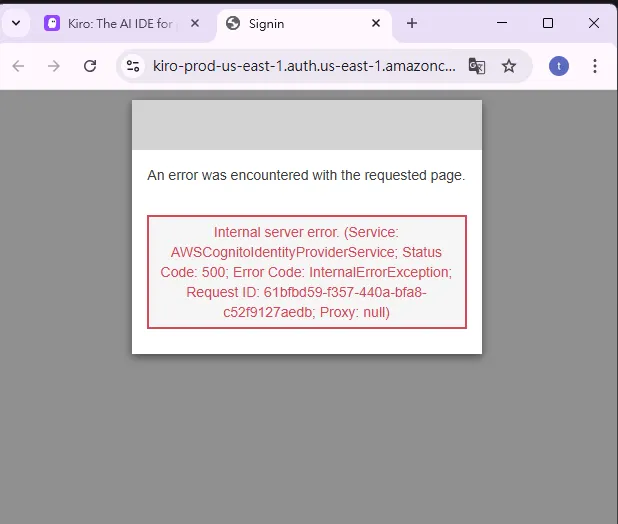Open the Chrome three-dot menu
Screen dimensions: 618x524
(595, 66)
